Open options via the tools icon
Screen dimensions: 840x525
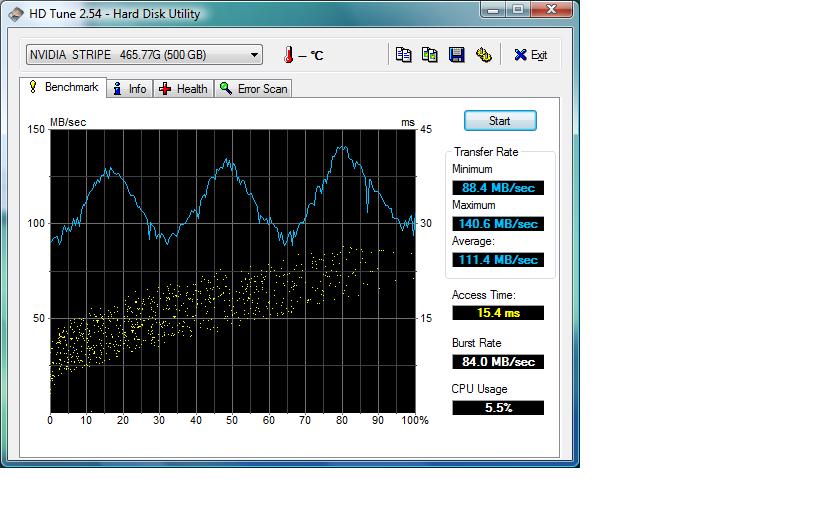(x=483, y=55)
